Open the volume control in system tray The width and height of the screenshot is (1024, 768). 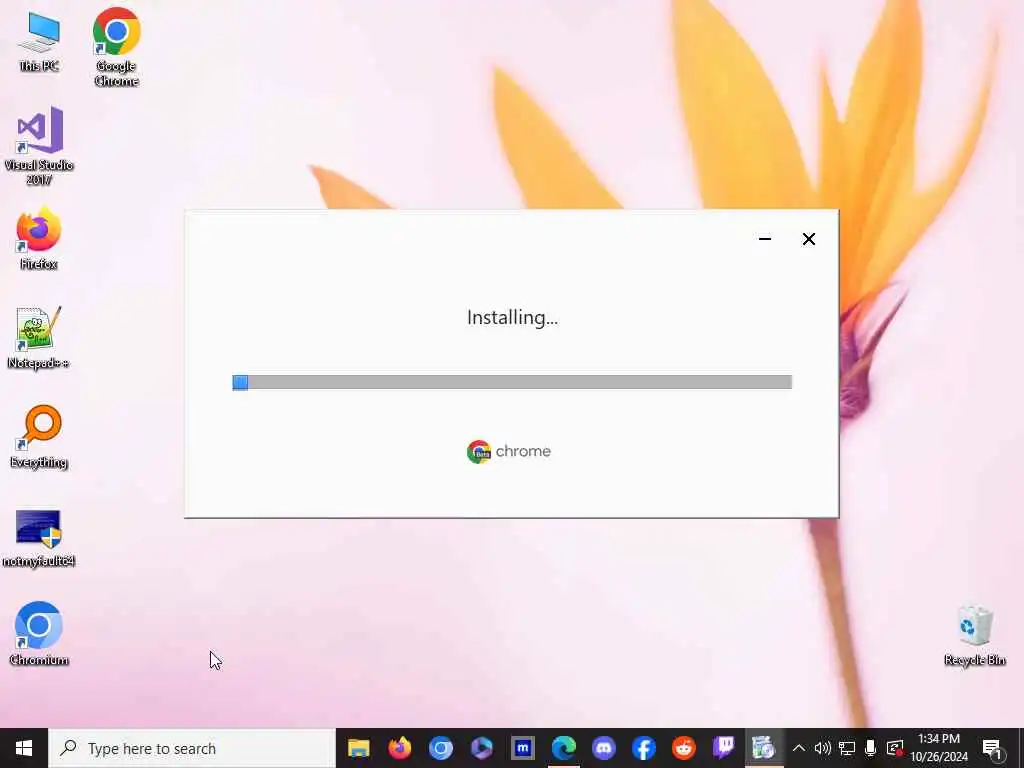tap(823, 748)
